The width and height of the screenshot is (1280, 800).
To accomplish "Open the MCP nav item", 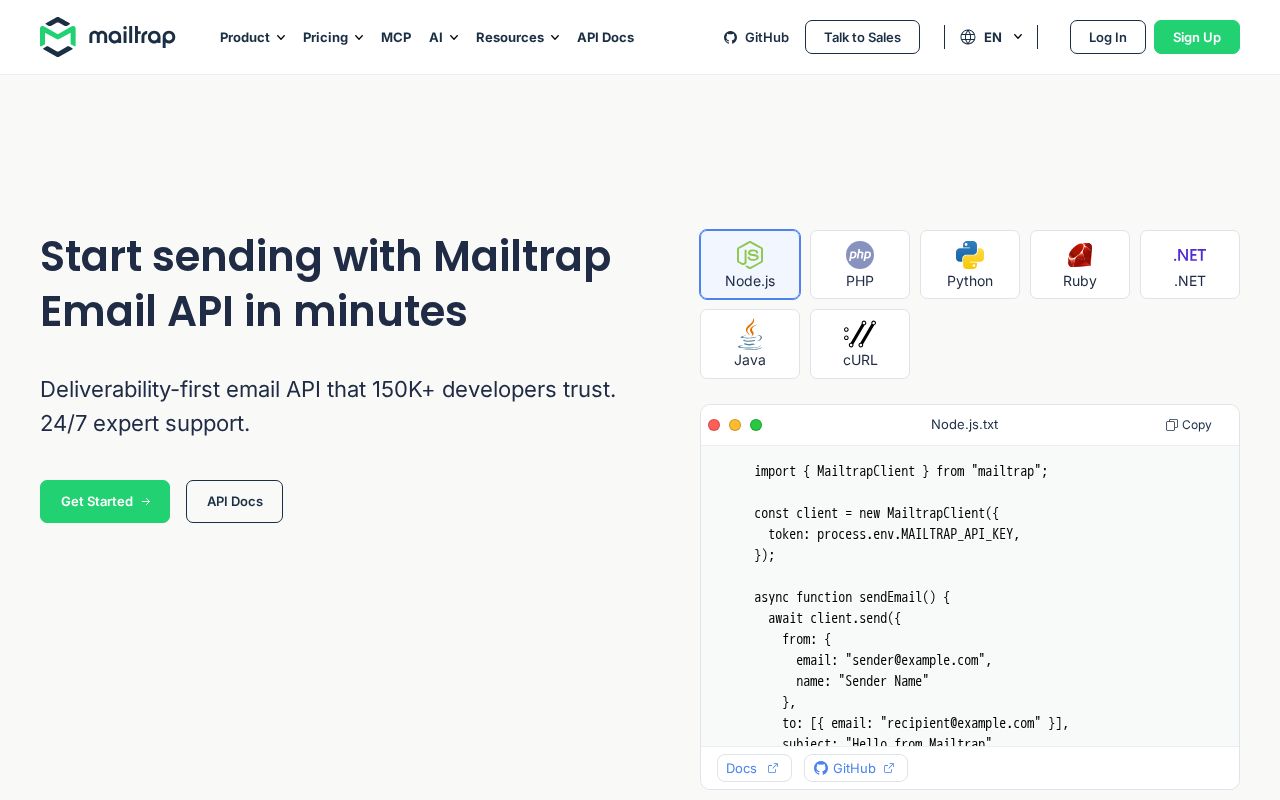I will (396, 37).
